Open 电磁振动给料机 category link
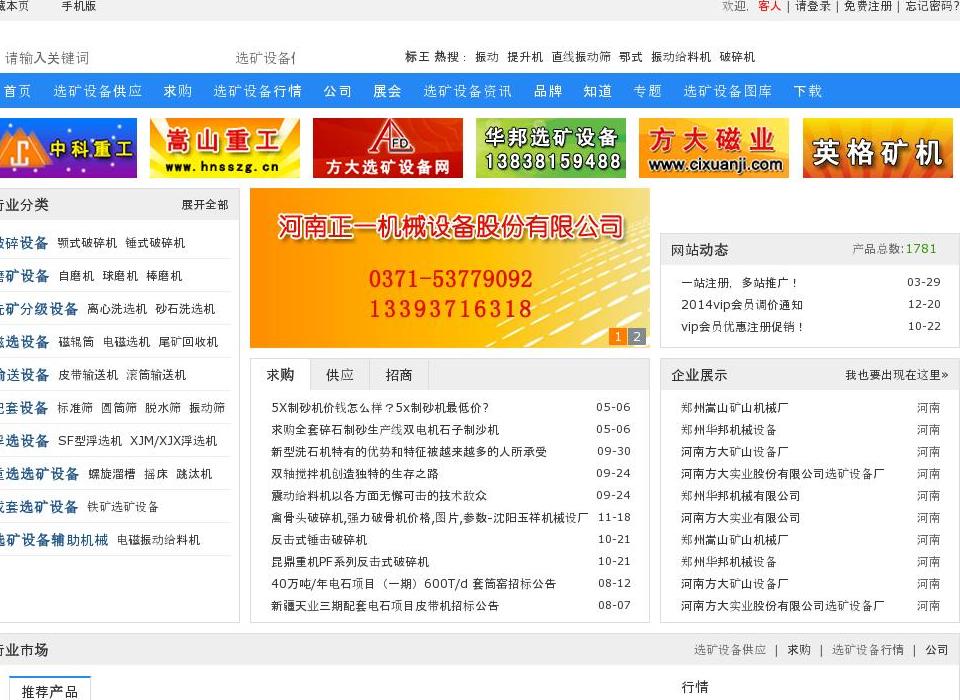 click(x=159, y=540)
